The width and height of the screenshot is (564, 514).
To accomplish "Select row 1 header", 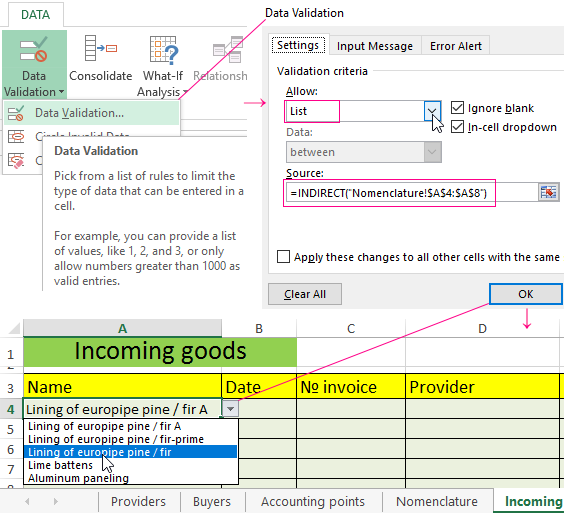I will [11, 354].
